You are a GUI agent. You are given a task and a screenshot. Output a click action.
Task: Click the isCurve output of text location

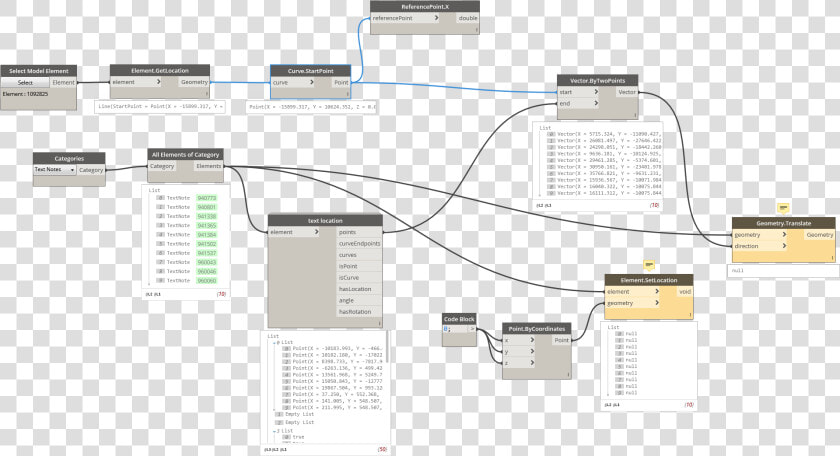pyautogui.click(x=359, y=278)
